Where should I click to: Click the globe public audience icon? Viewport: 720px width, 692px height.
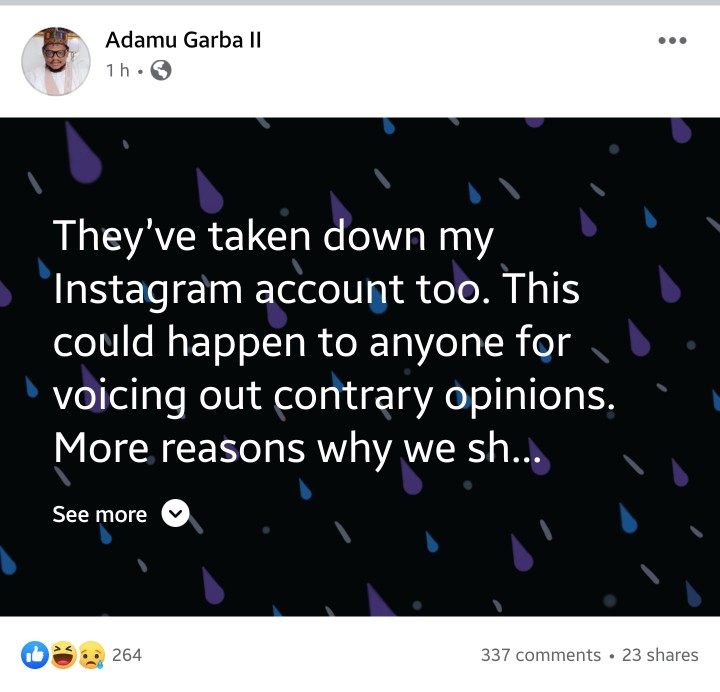161,70
